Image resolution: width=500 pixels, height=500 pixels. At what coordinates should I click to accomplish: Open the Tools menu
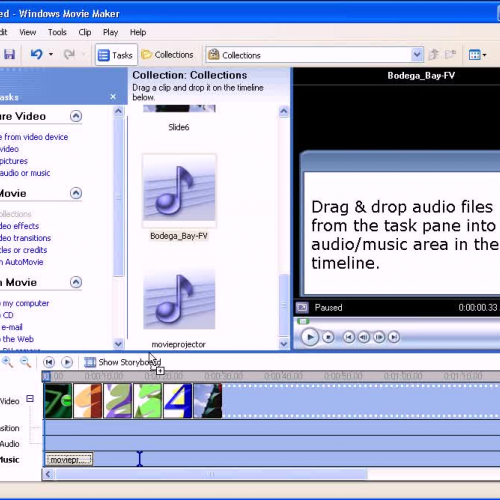pyautogui.click(x=57, y=32)
